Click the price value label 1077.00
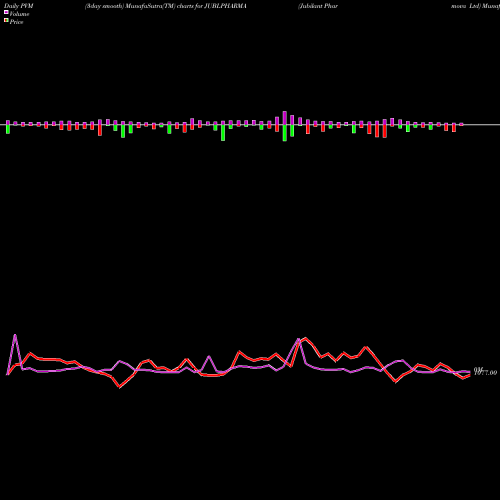The height and width of the screenshot is (500, 500). click(486, 372)
